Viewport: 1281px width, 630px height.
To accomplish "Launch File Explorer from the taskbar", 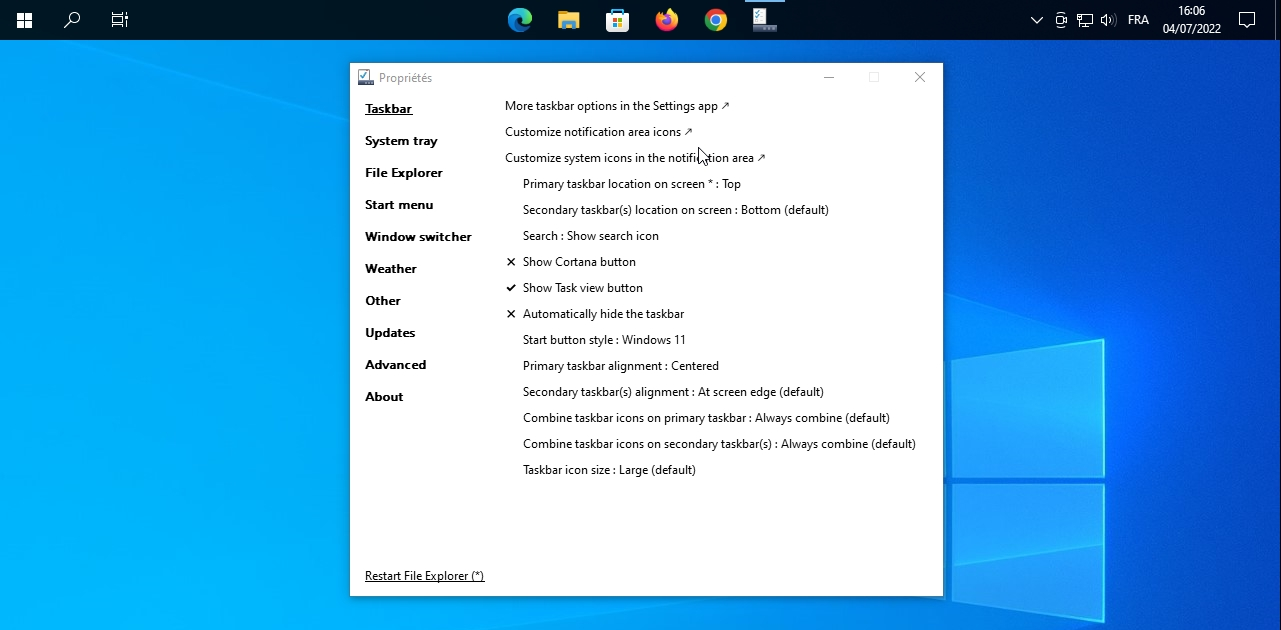I will click(x=569, y=20).
